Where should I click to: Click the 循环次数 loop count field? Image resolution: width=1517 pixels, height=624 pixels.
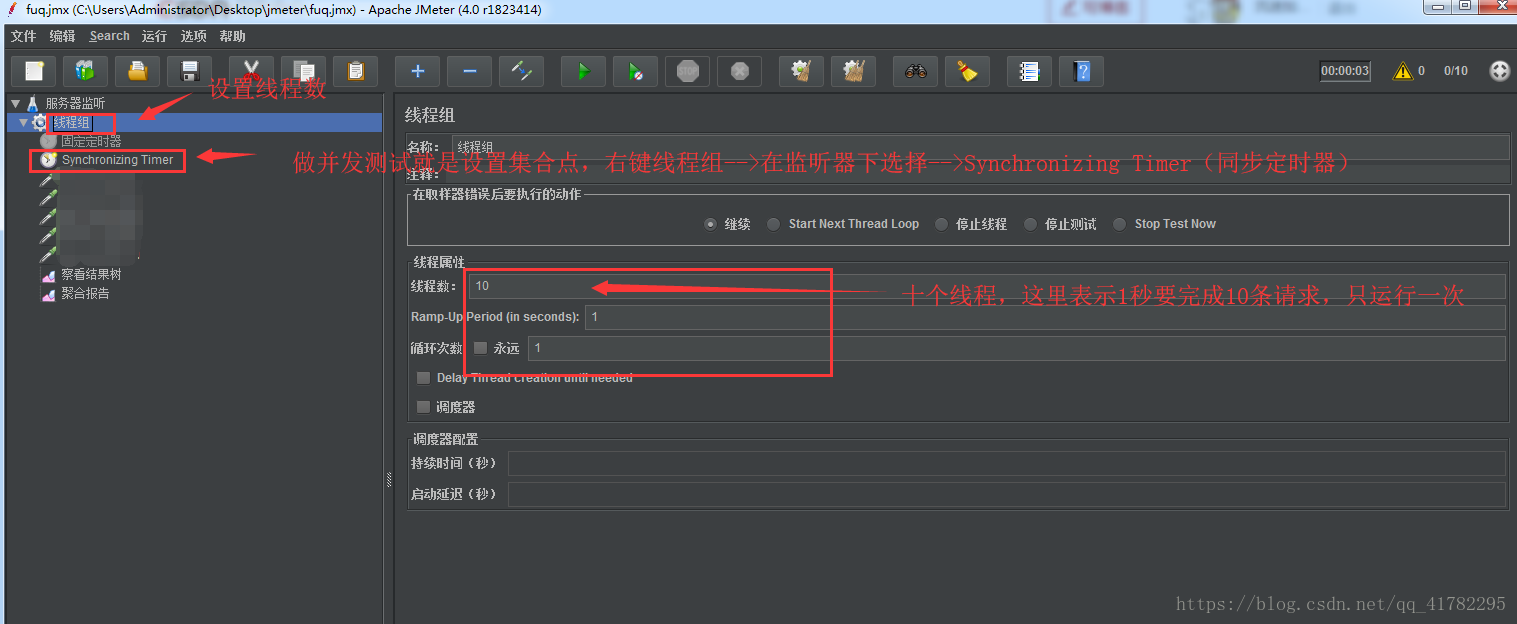point(1017,348)
